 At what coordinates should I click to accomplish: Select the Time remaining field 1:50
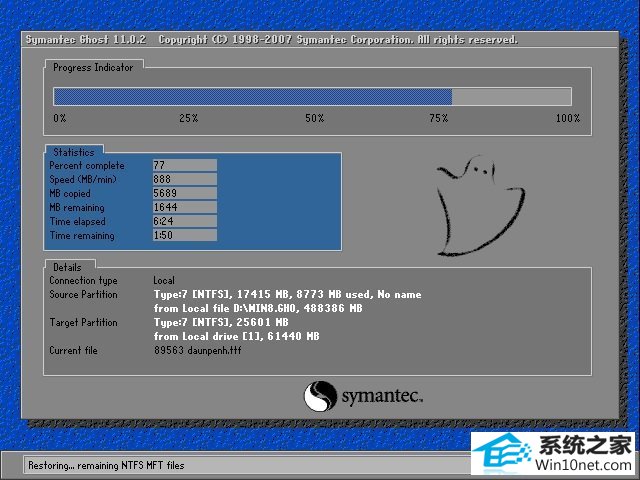184,235
